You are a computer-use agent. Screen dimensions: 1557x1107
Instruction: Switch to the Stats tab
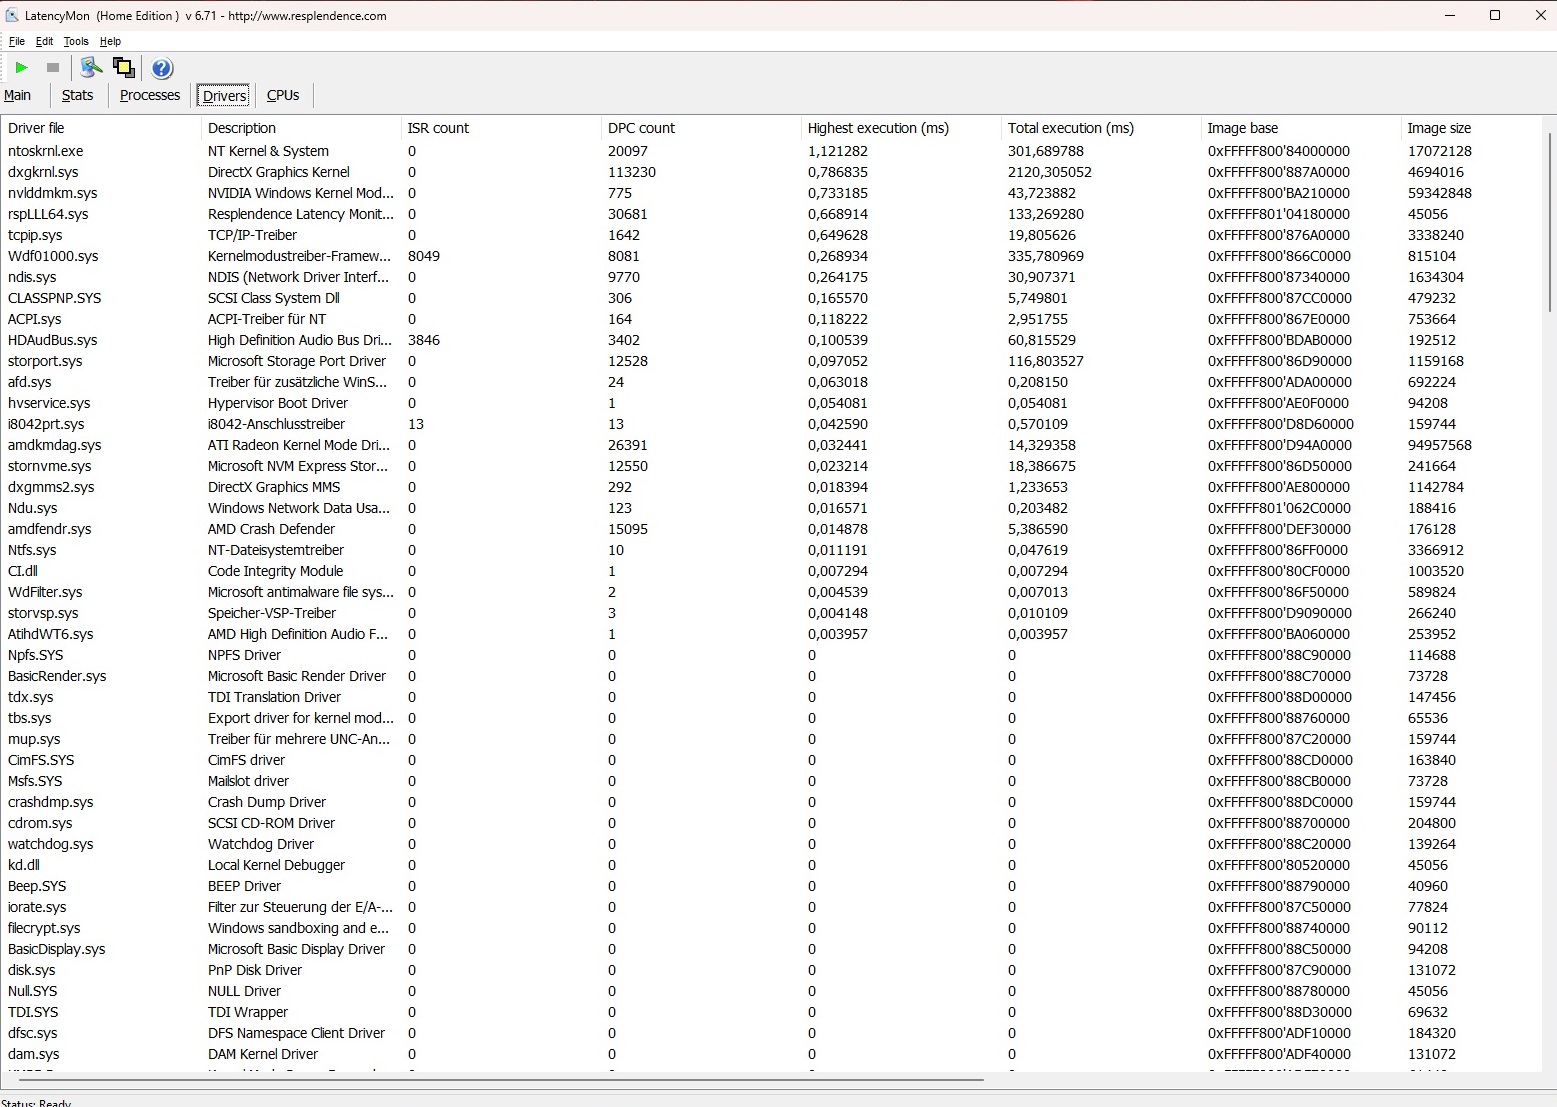[x=77, y=95]
